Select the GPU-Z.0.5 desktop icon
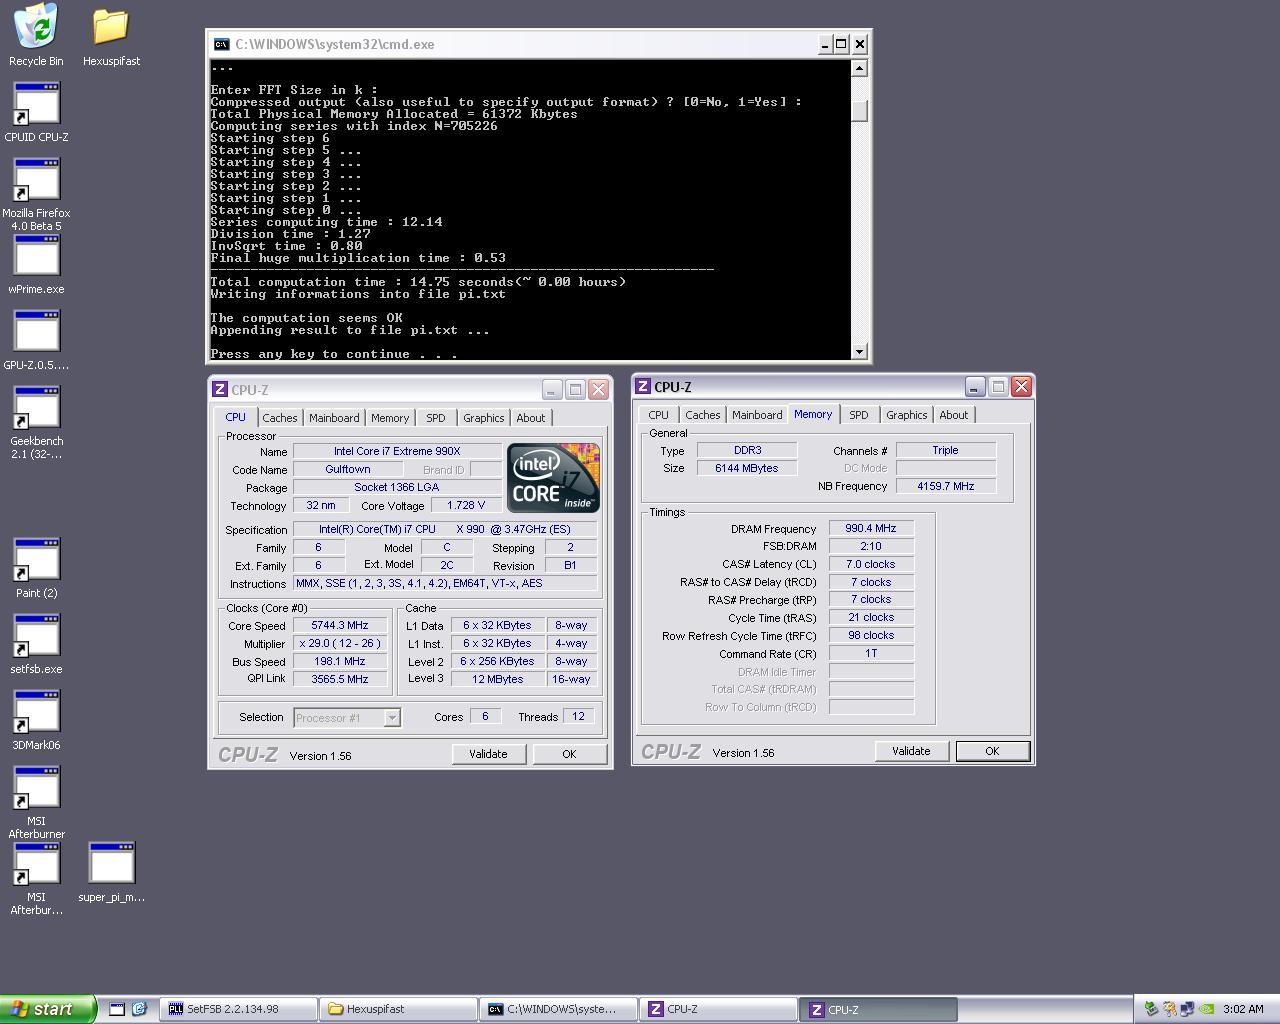The width and height of the screenshot is (1280, 1024). pos(37,331)
